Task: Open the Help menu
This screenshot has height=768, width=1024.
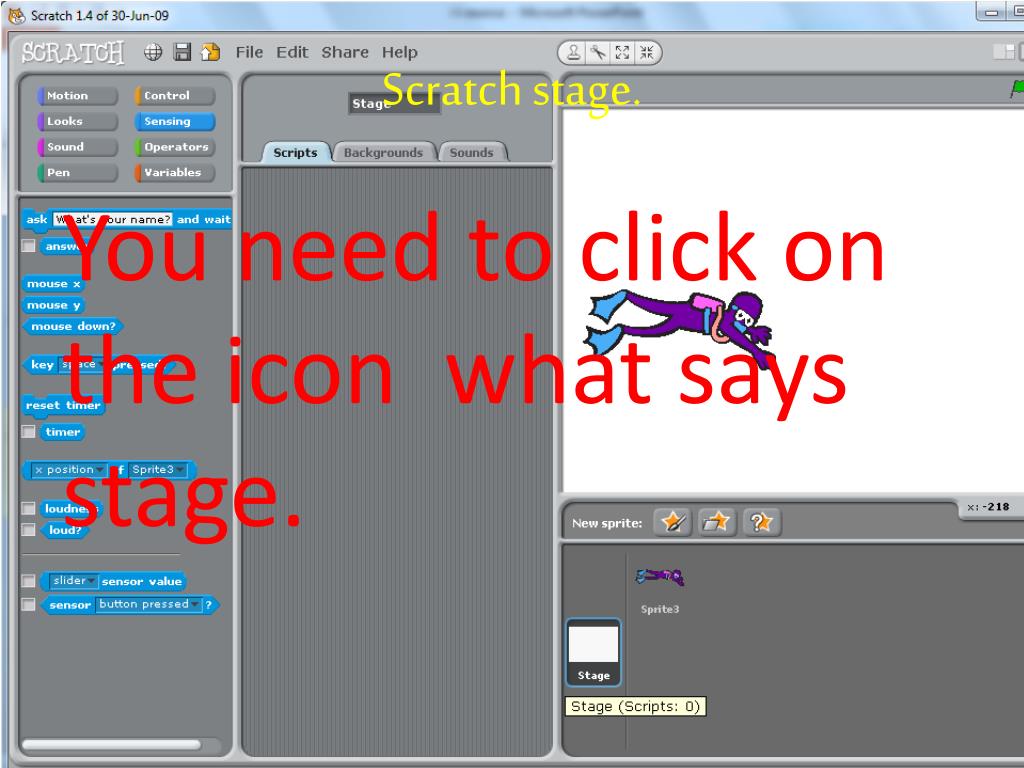Action: [x=400, y=52]
